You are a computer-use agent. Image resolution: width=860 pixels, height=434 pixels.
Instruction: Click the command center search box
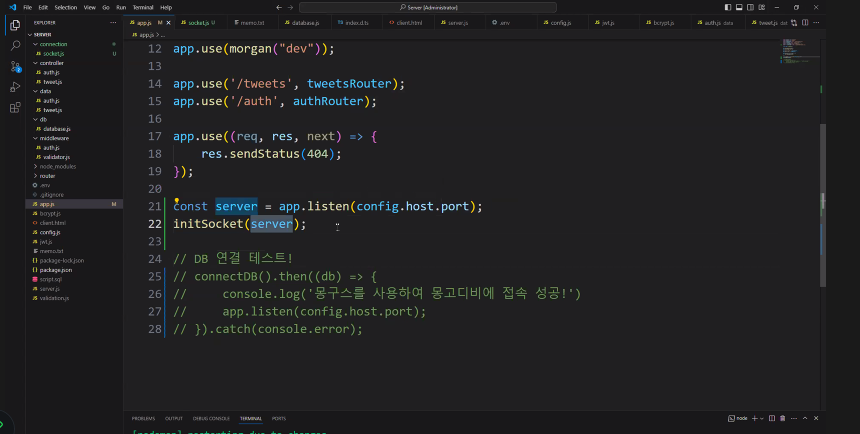click(428, 7)
